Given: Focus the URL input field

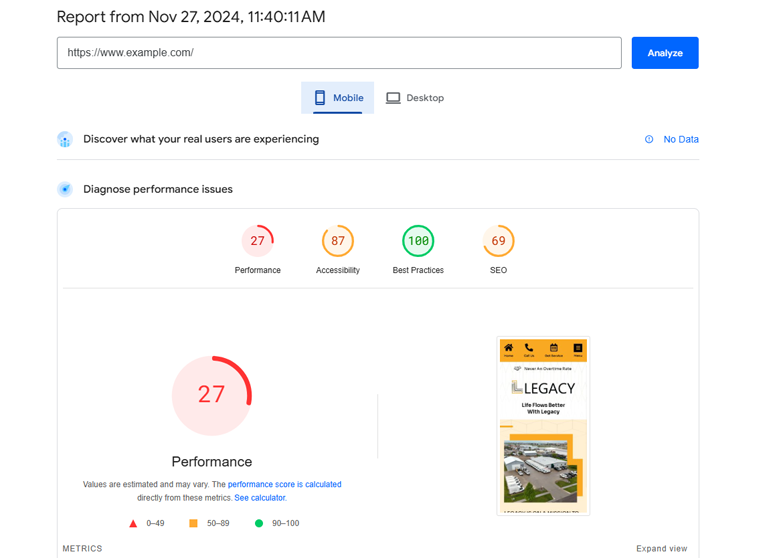Looking at the screenshot, I should [339, 53].
